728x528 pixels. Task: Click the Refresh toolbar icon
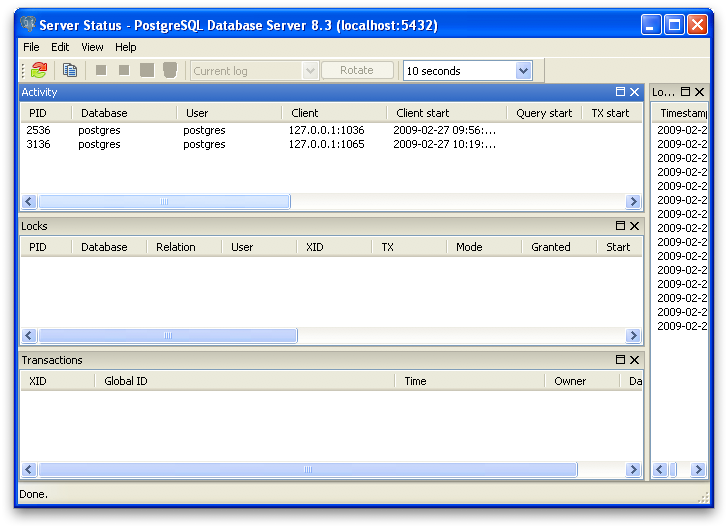click(x=39, y=70)
